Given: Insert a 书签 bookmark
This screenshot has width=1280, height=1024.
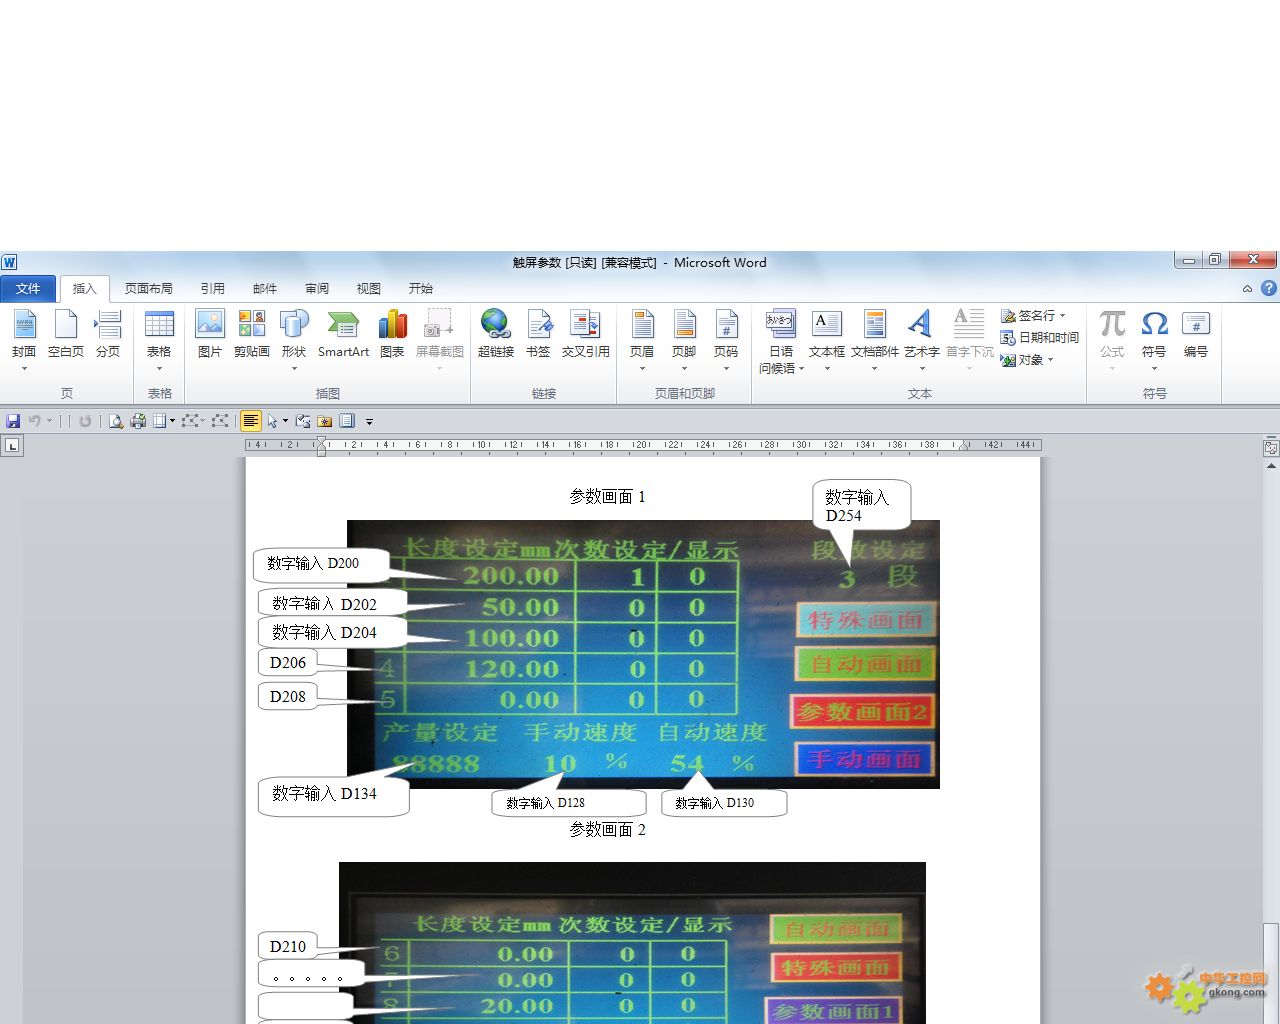Looking at the screenshot, I should [x=538, y=333].
